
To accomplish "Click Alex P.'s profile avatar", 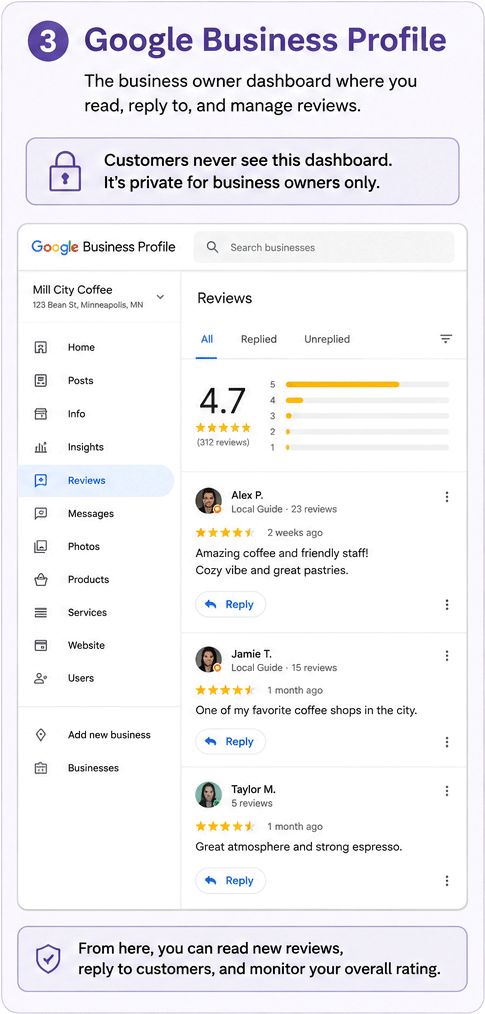I will [208, 501].
